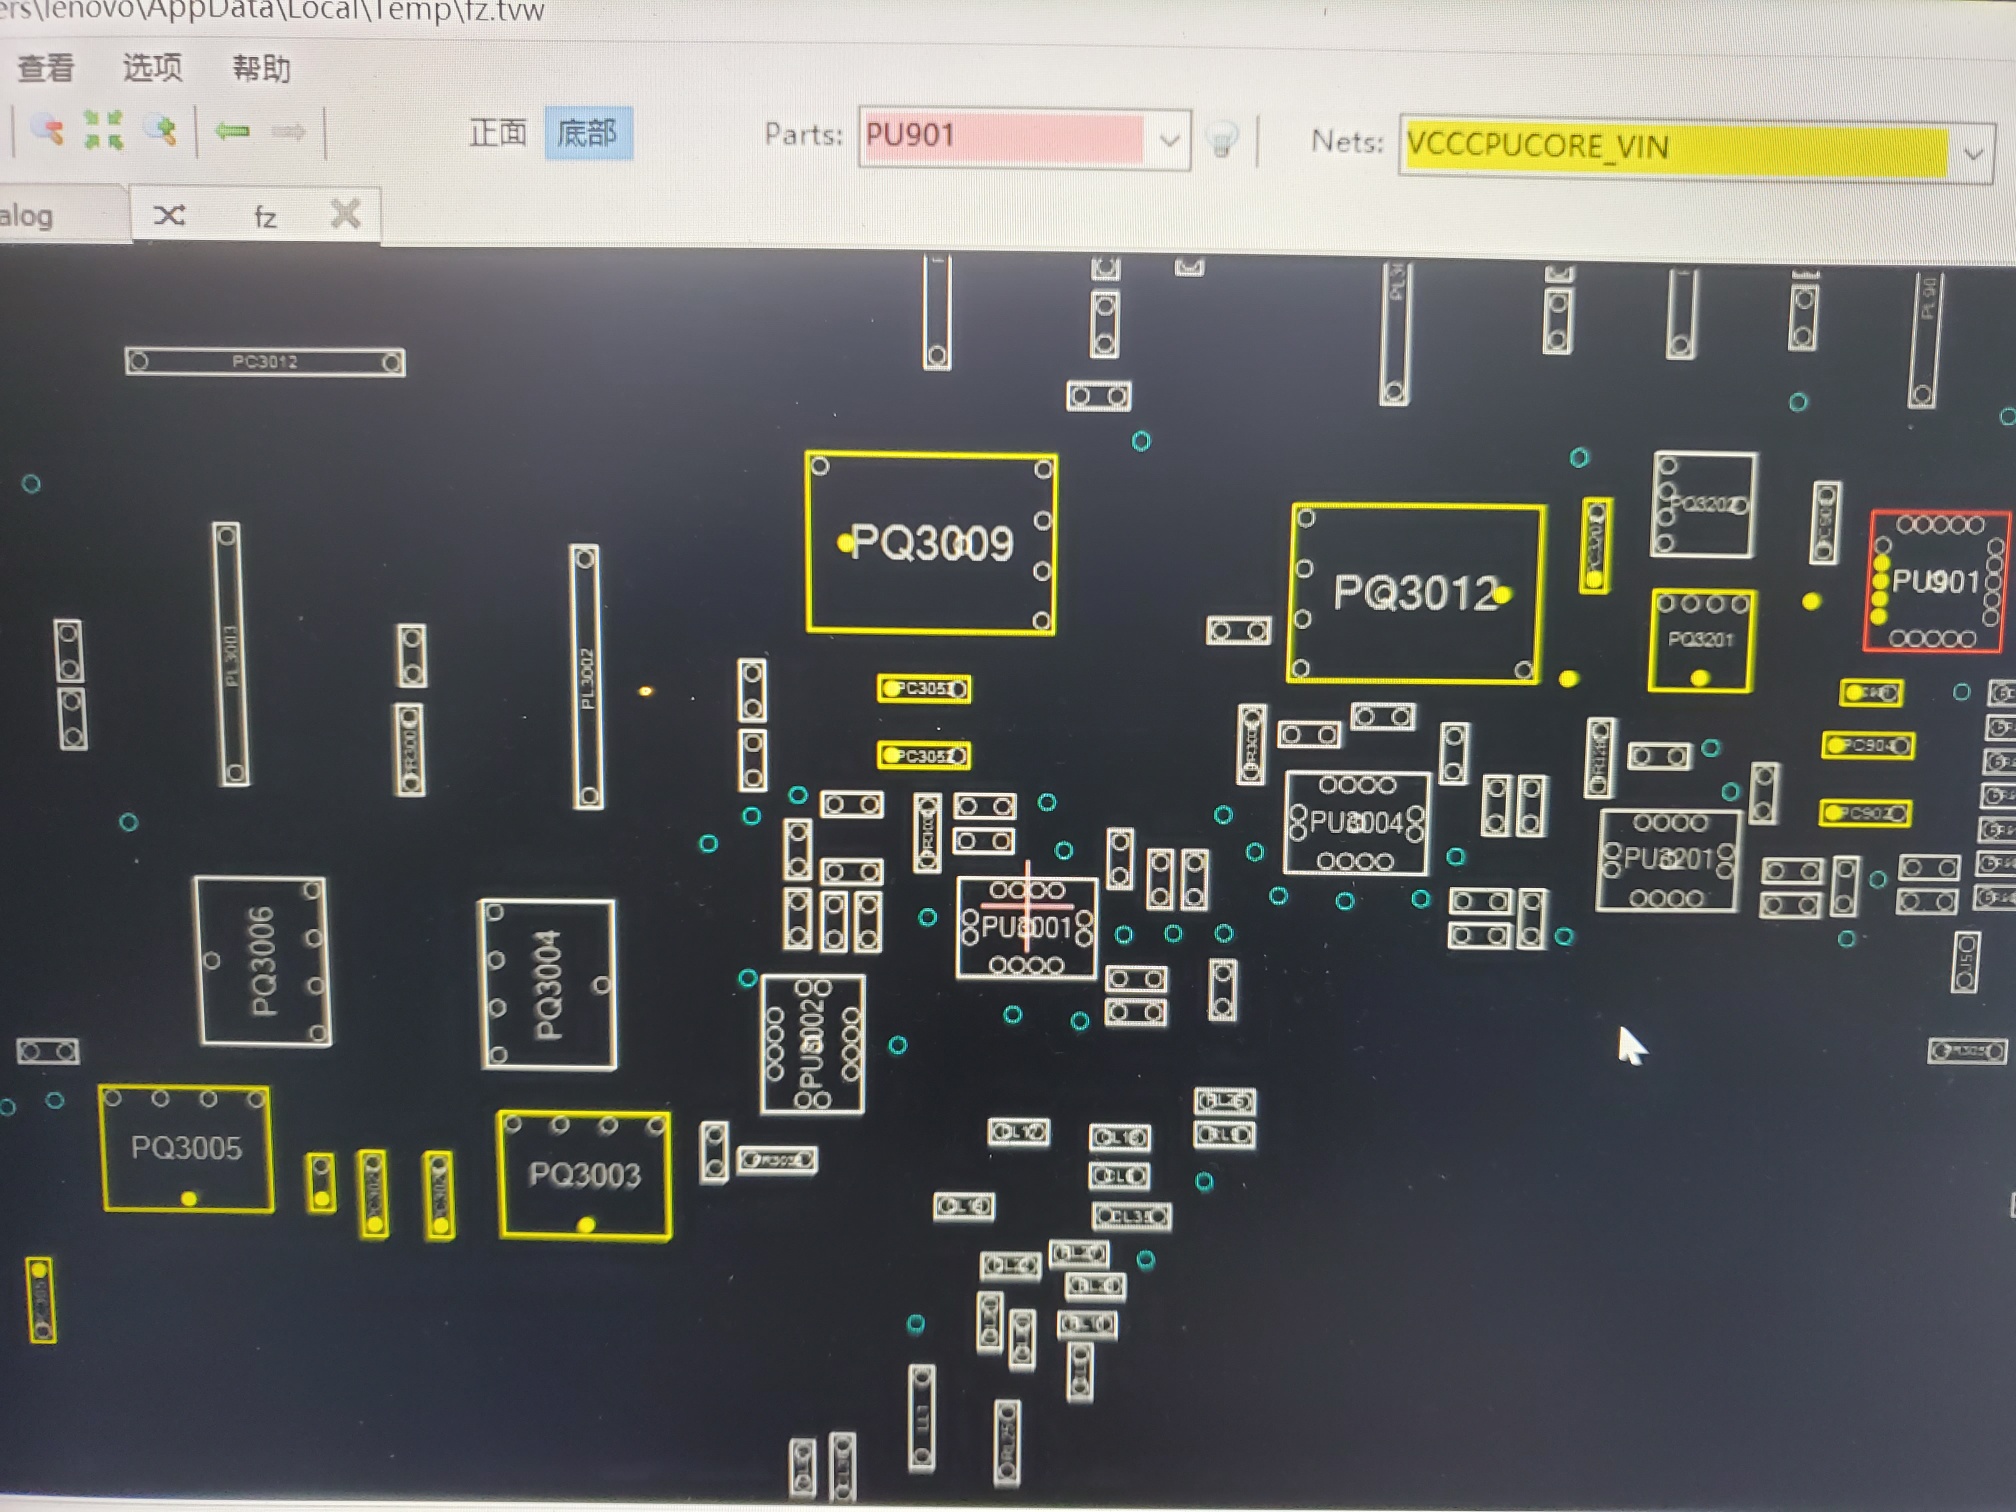Close the fz tab with X
Screen dimensions: 2016x1512
click(345, 214)
